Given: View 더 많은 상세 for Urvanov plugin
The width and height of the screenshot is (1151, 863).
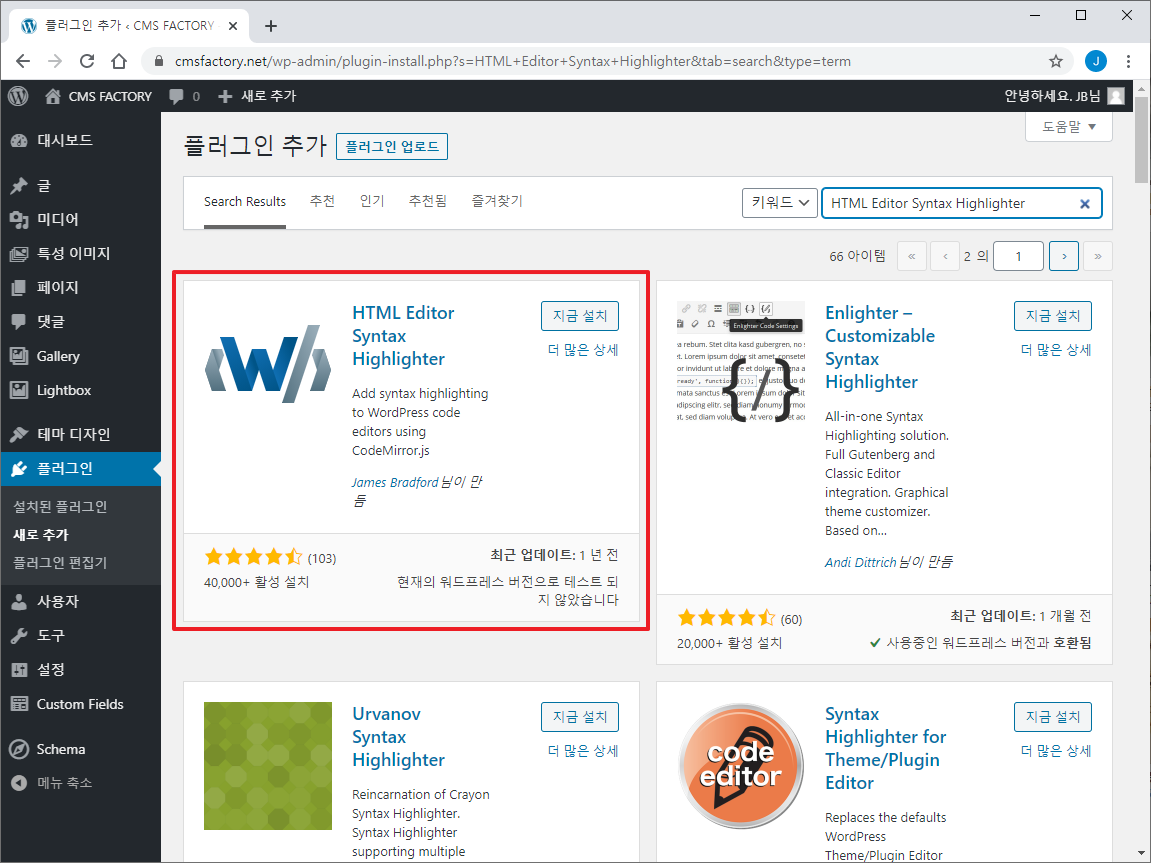Looking at the screenshot, I should coord(583,751).
